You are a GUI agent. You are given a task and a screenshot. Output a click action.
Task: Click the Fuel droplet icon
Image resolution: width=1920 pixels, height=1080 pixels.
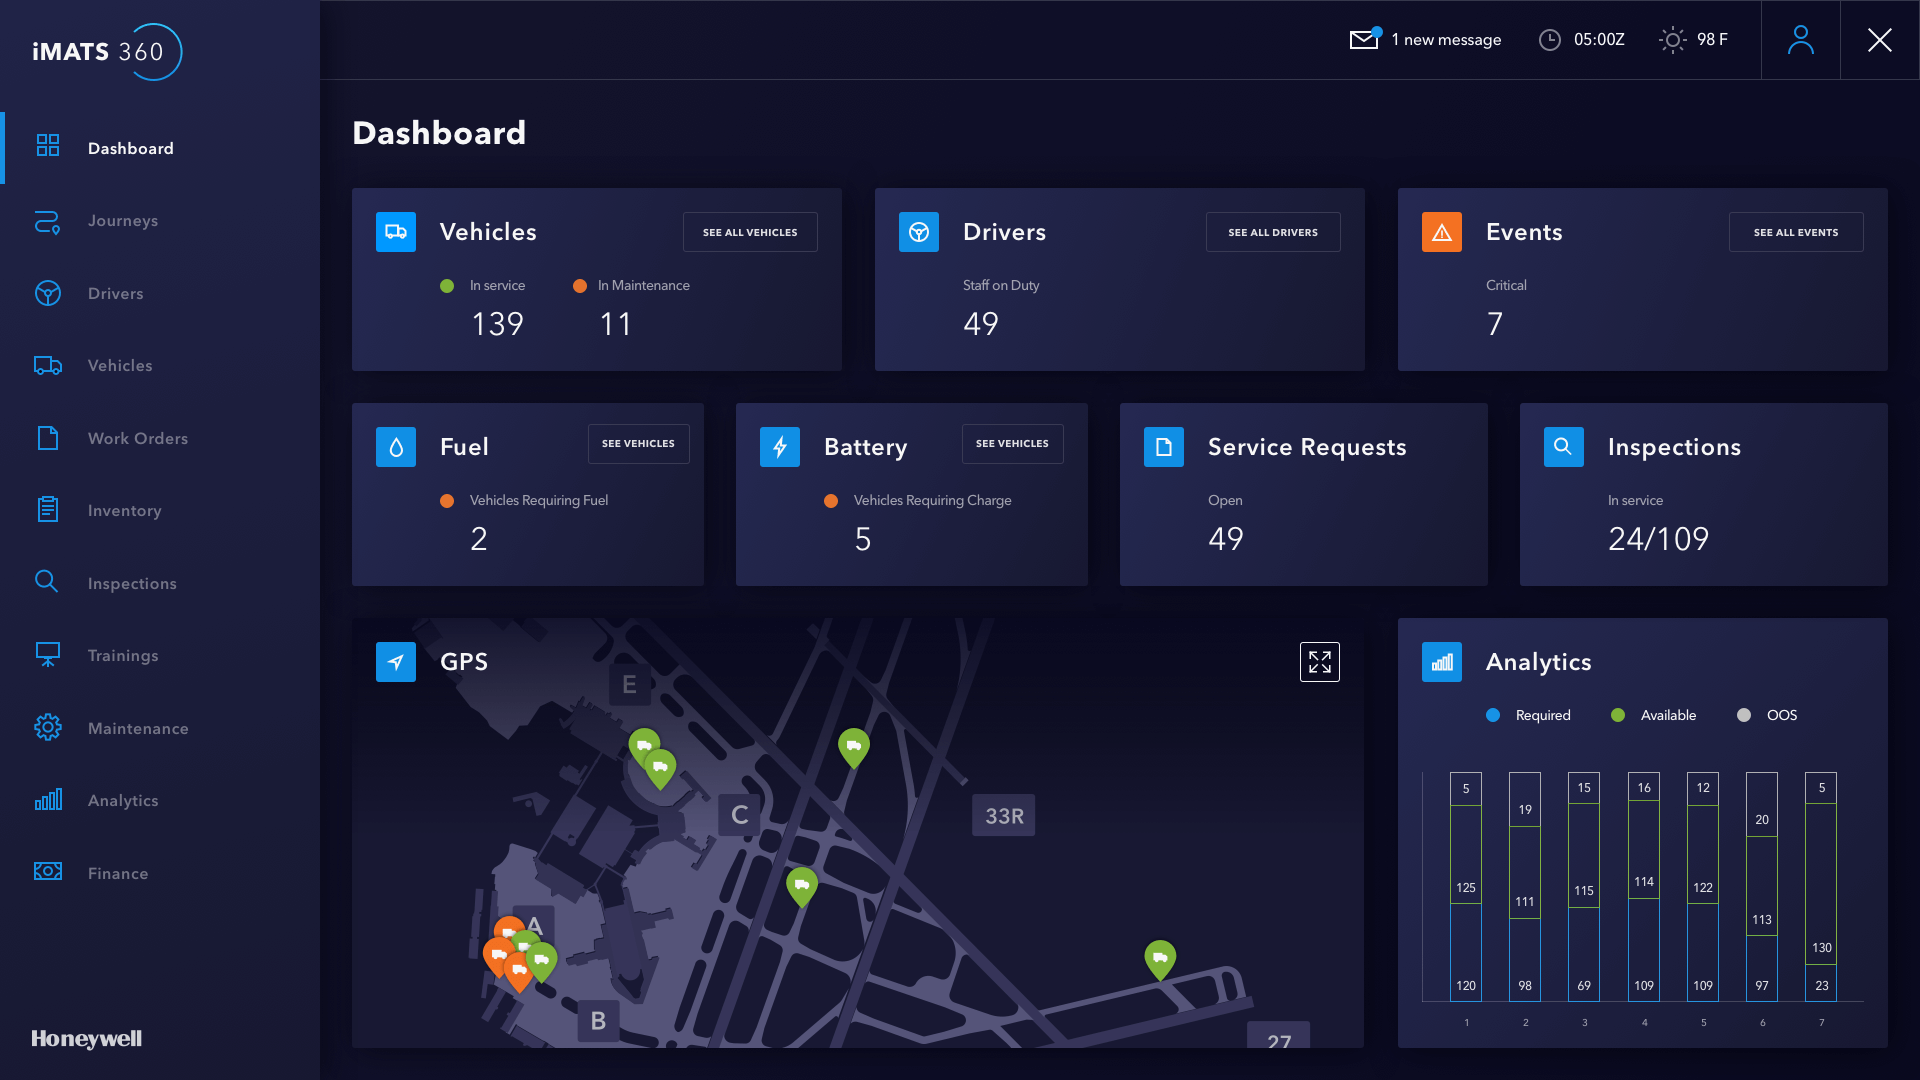point(396,447)
